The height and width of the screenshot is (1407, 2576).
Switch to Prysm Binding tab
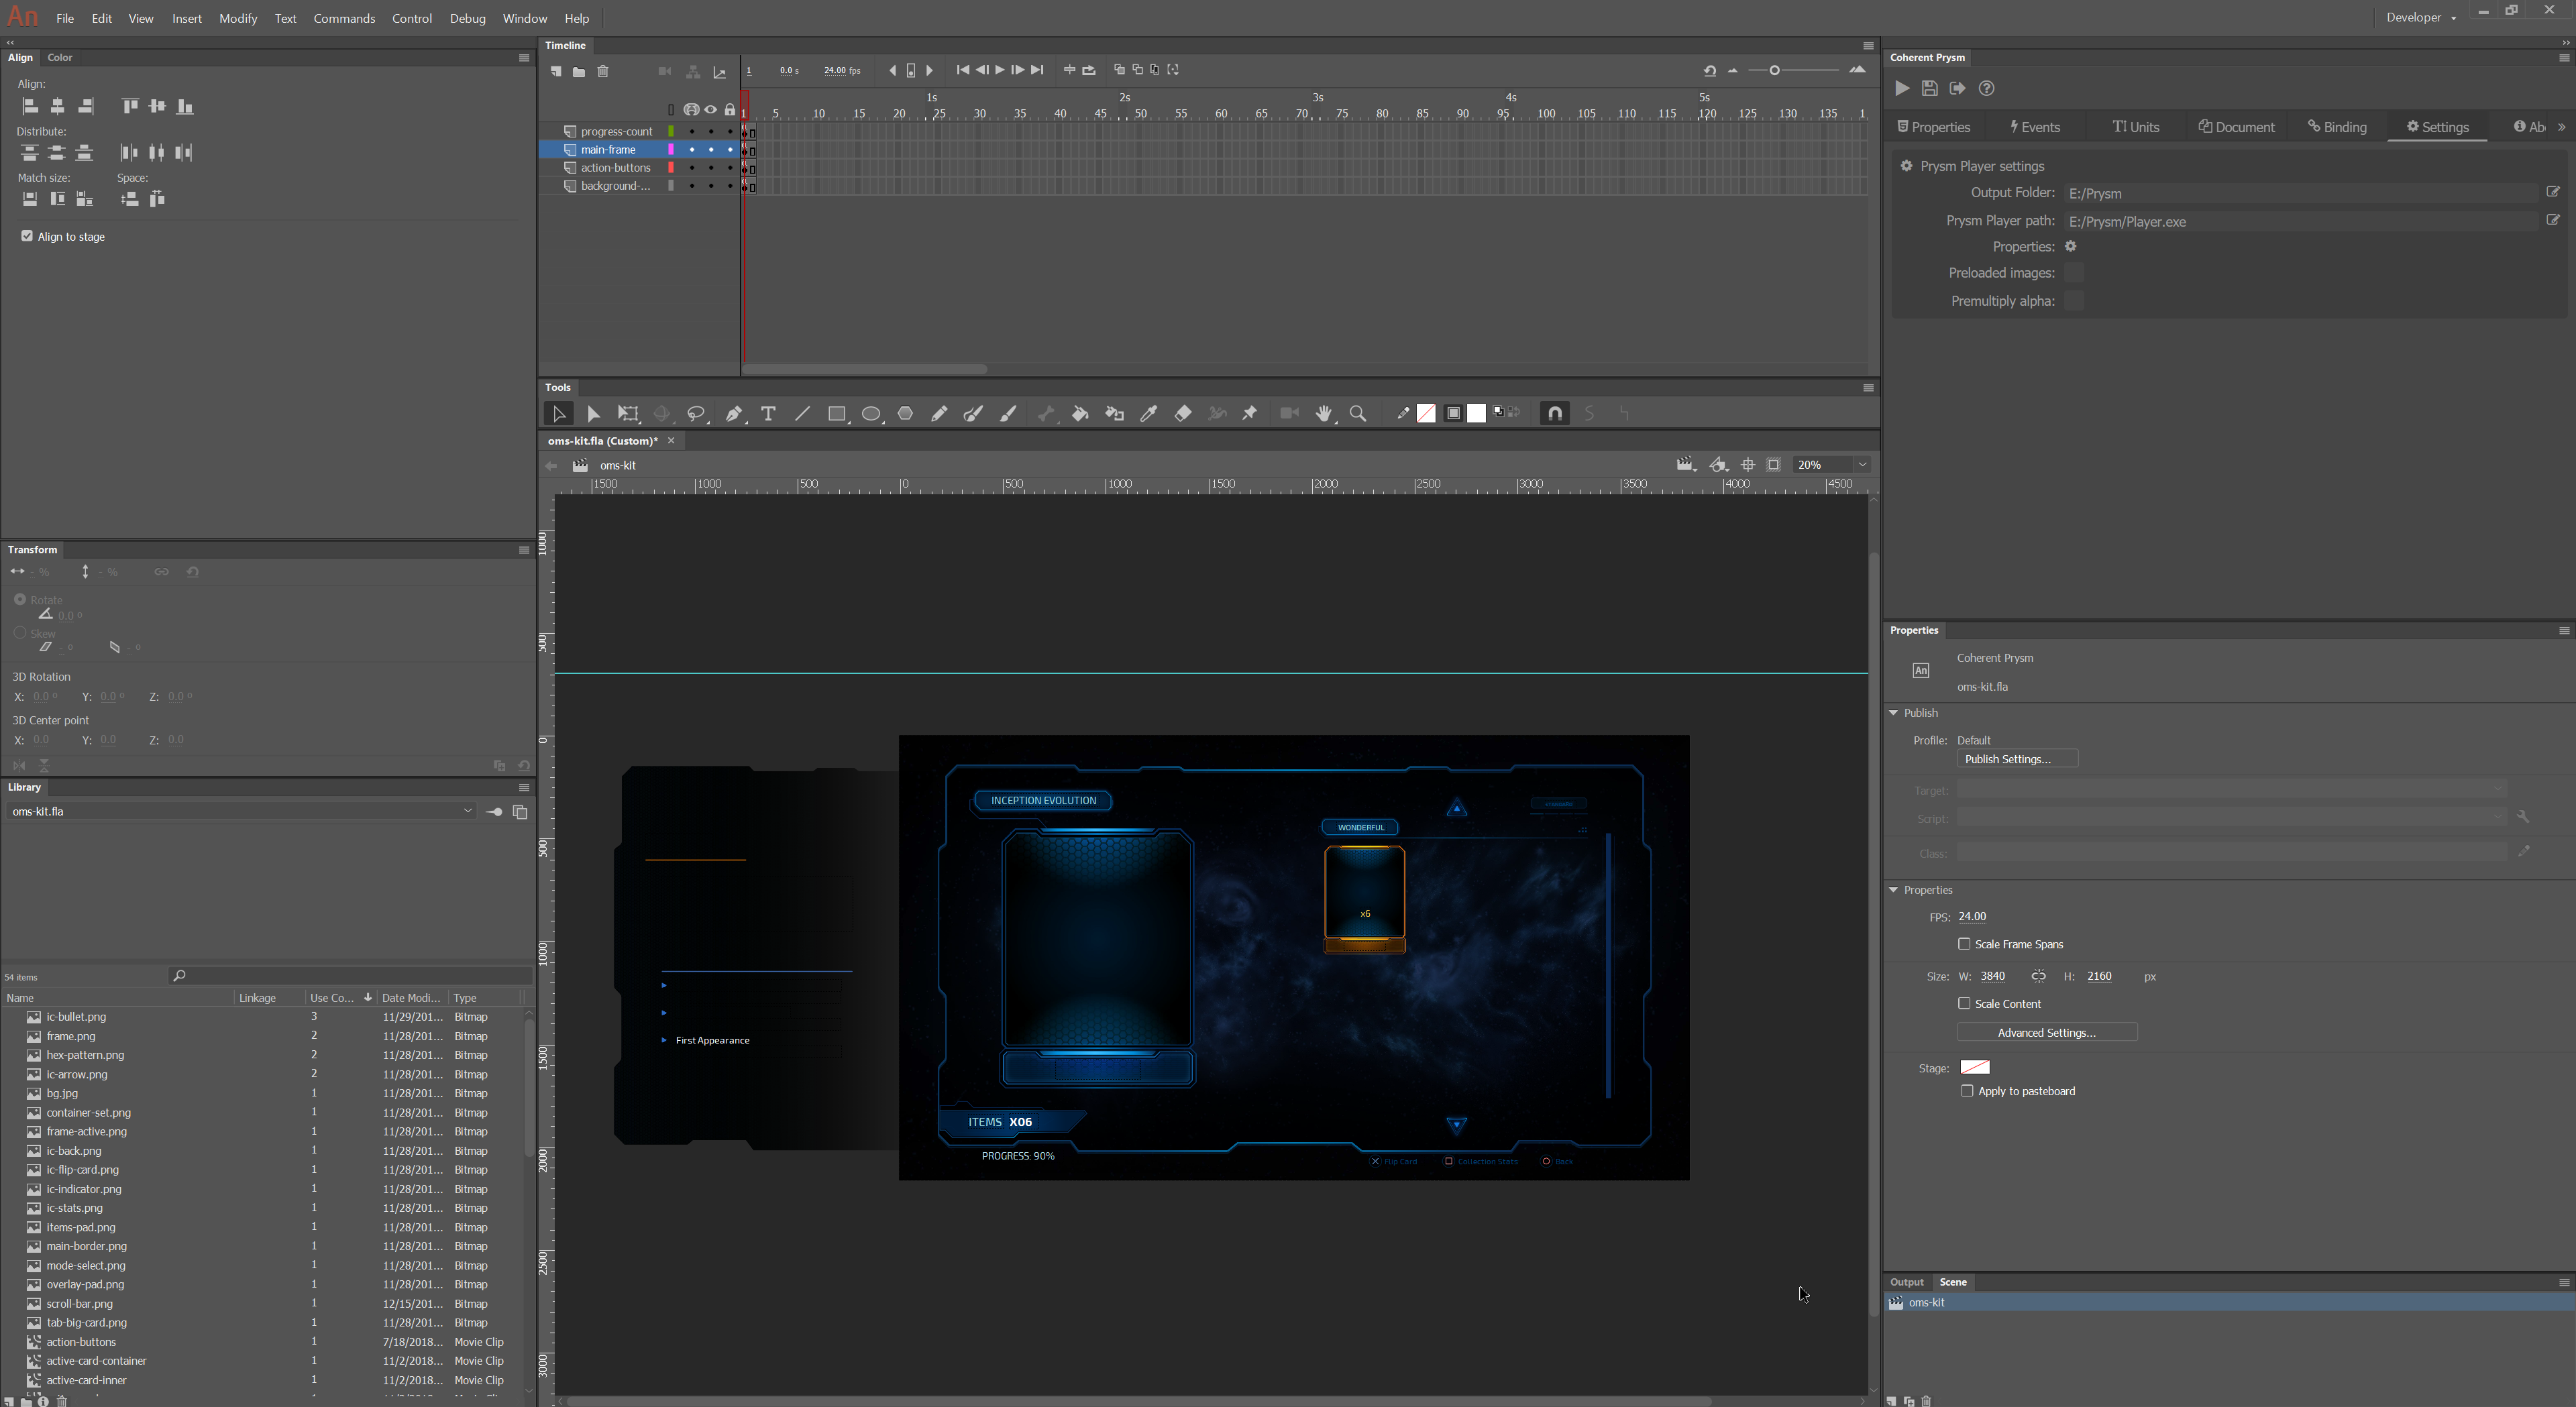(2337, 127)
